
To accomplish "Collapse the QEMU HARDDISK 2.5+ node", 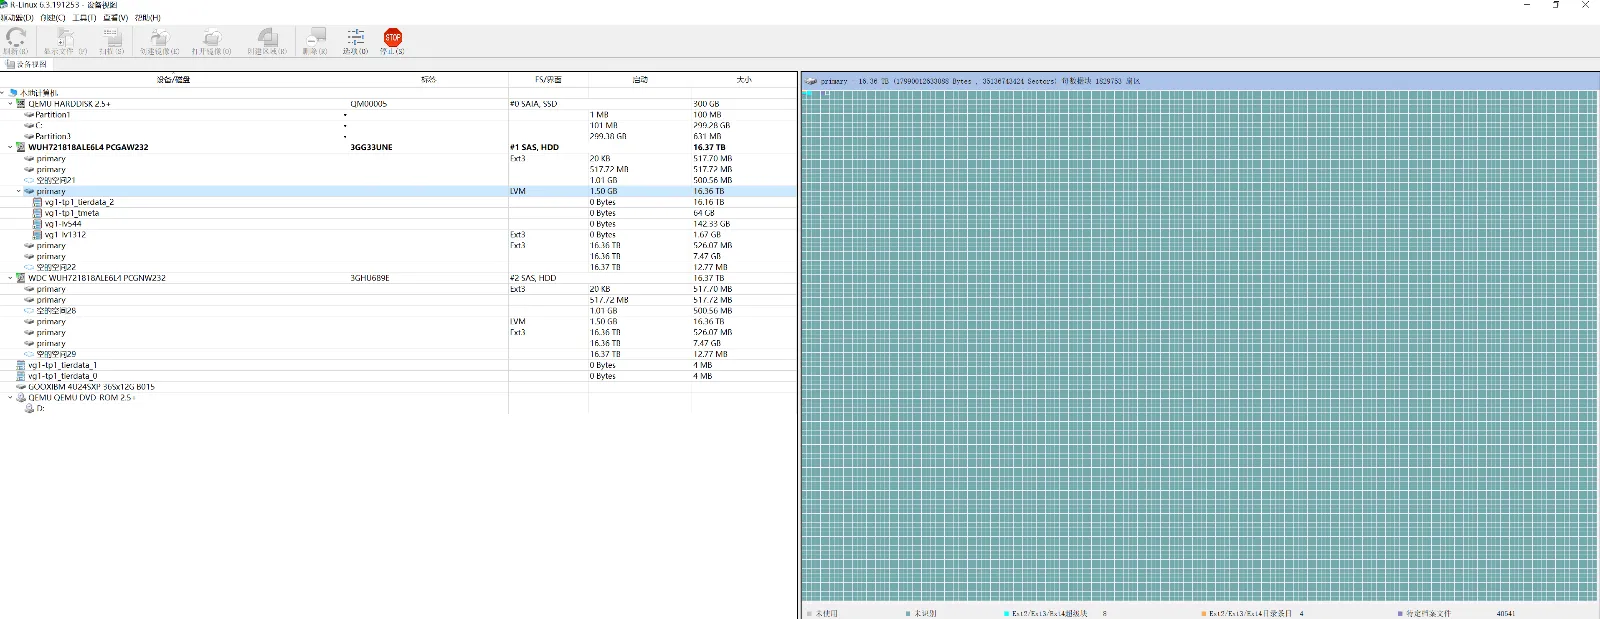I will coord(10,104).
